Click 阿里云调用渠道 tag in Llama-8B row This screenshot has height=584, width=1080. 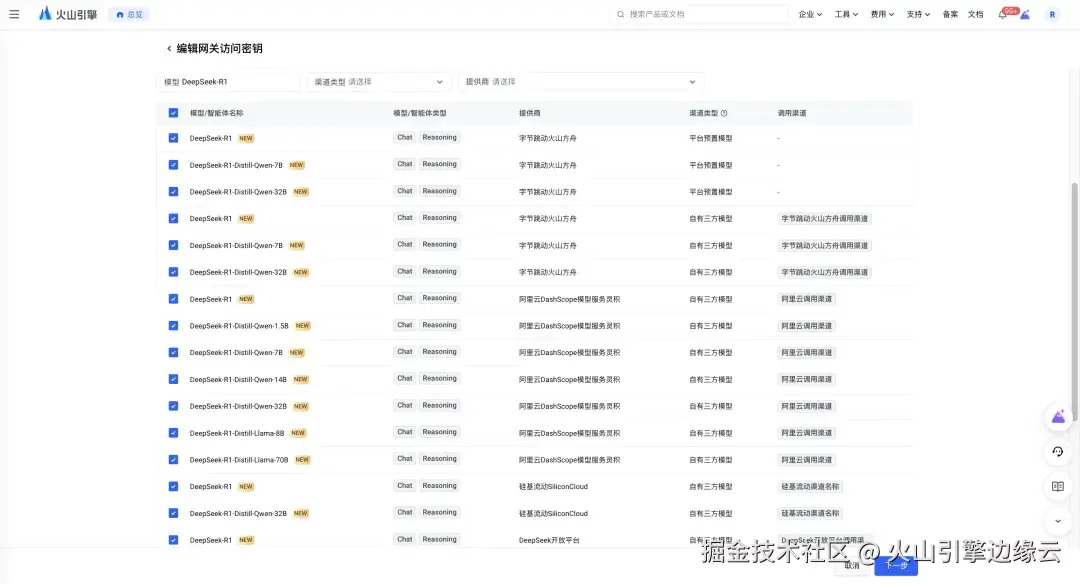[807, 433]
